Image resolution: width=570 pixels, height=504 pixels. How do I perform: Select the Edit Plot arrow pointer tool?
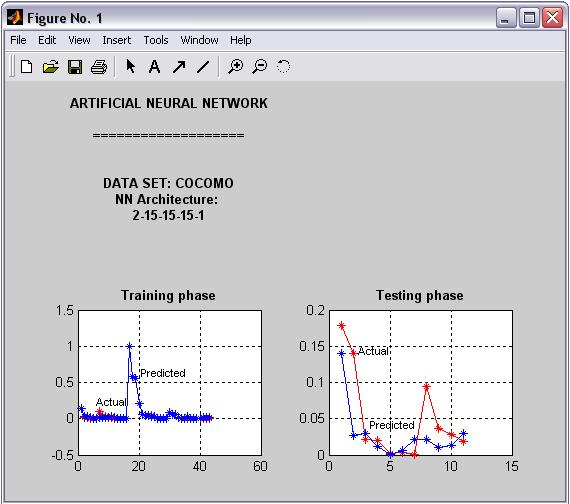click(x=130, y=67)
